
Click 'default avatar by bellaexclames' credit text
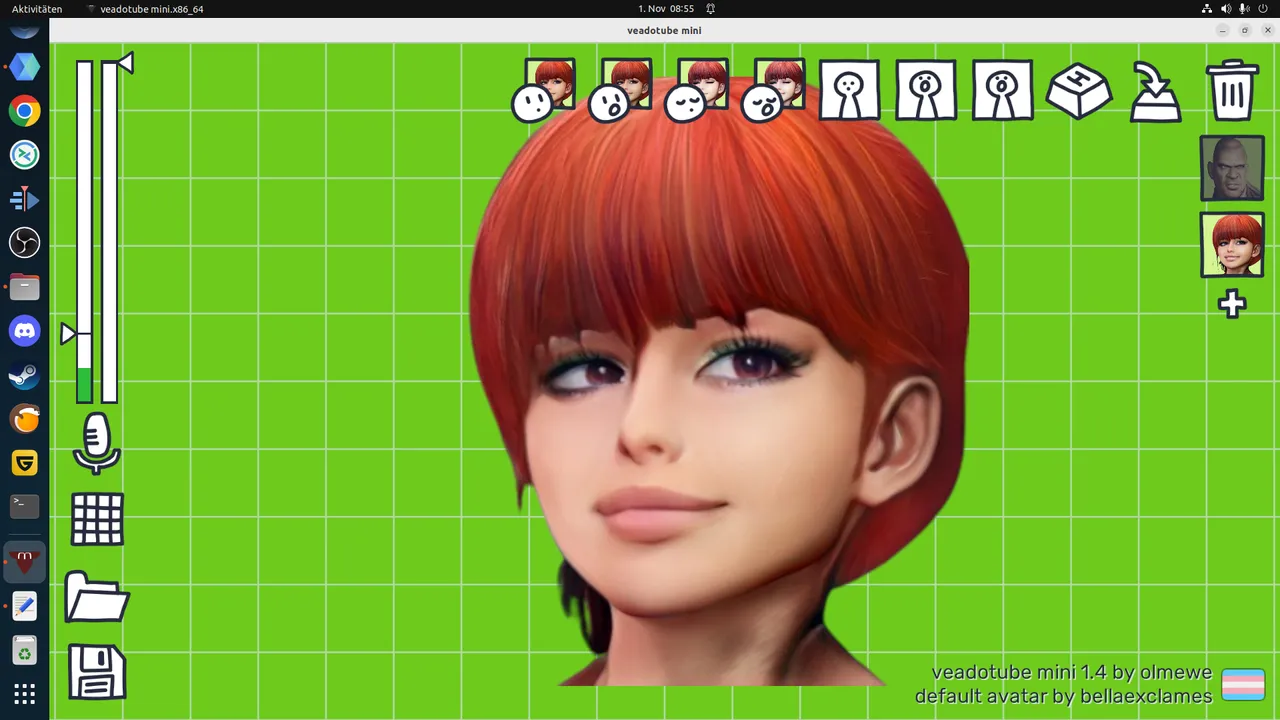[1063, 696]
